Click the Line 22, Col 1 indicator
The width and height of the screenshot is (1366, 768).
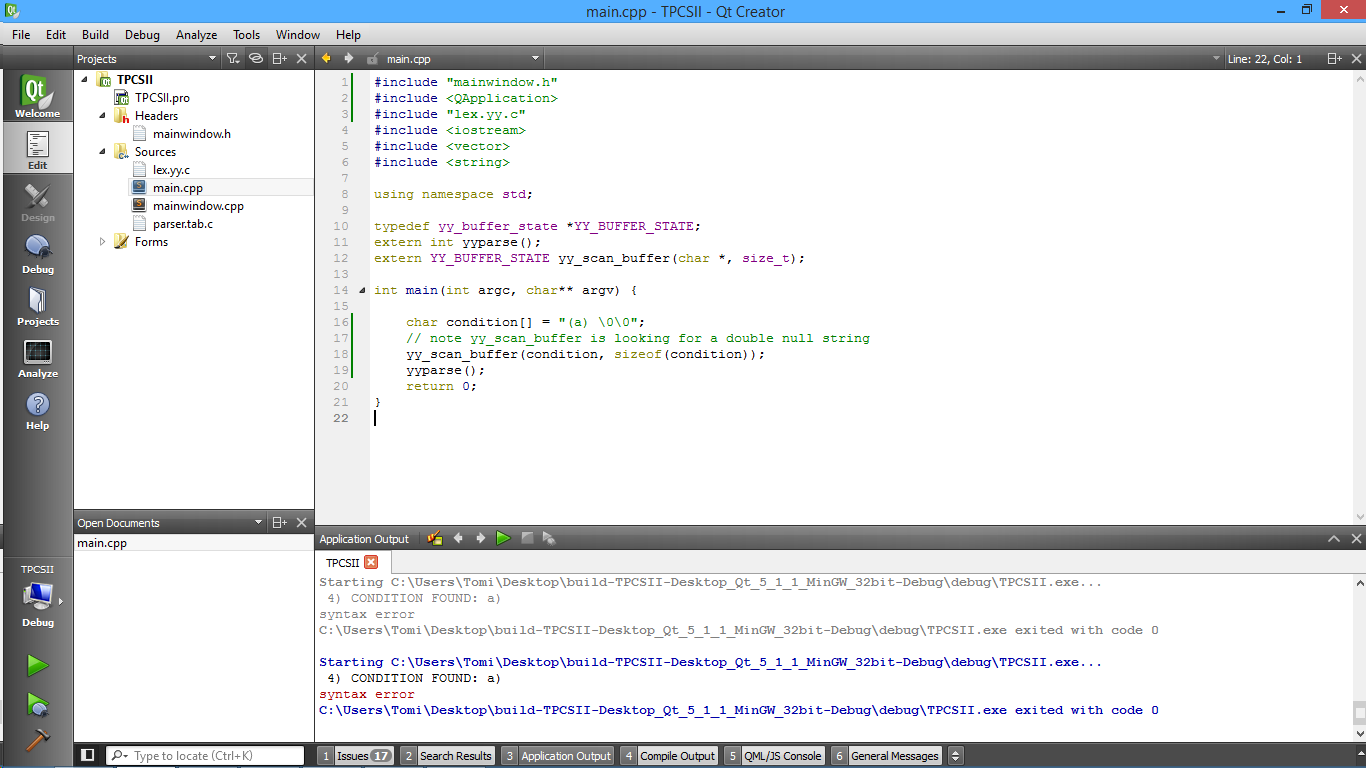pyautogui.click(x=1264, y=59)
